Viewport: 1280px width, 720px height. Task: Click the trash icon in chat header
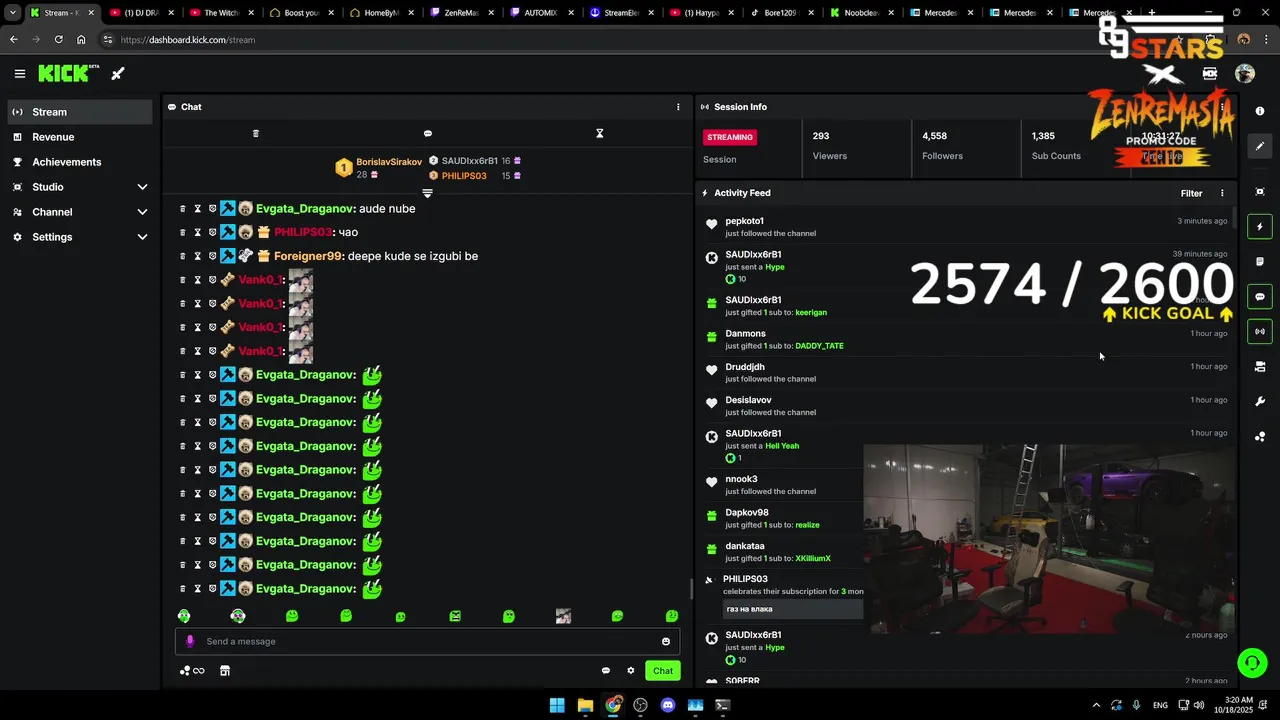click(256, 133)
